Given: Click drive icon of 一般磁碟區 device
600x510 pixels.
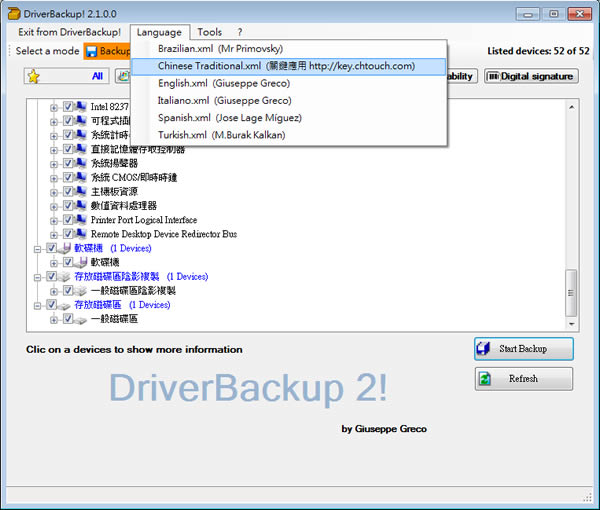Looking at the screenshot, I should pos(81,319).
